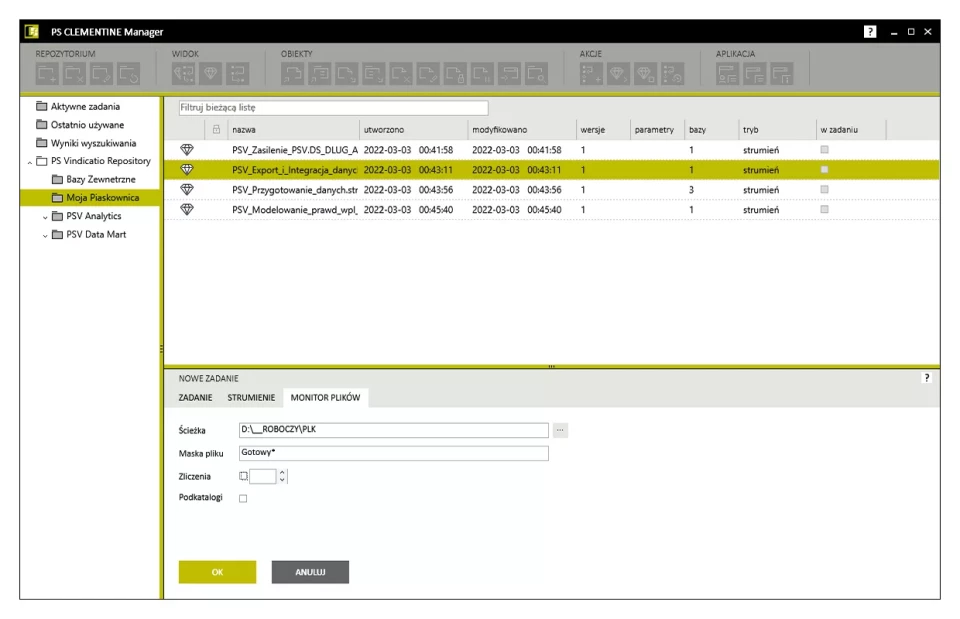Enable the Podkatalogi checkbox

(x=243, y=498)
